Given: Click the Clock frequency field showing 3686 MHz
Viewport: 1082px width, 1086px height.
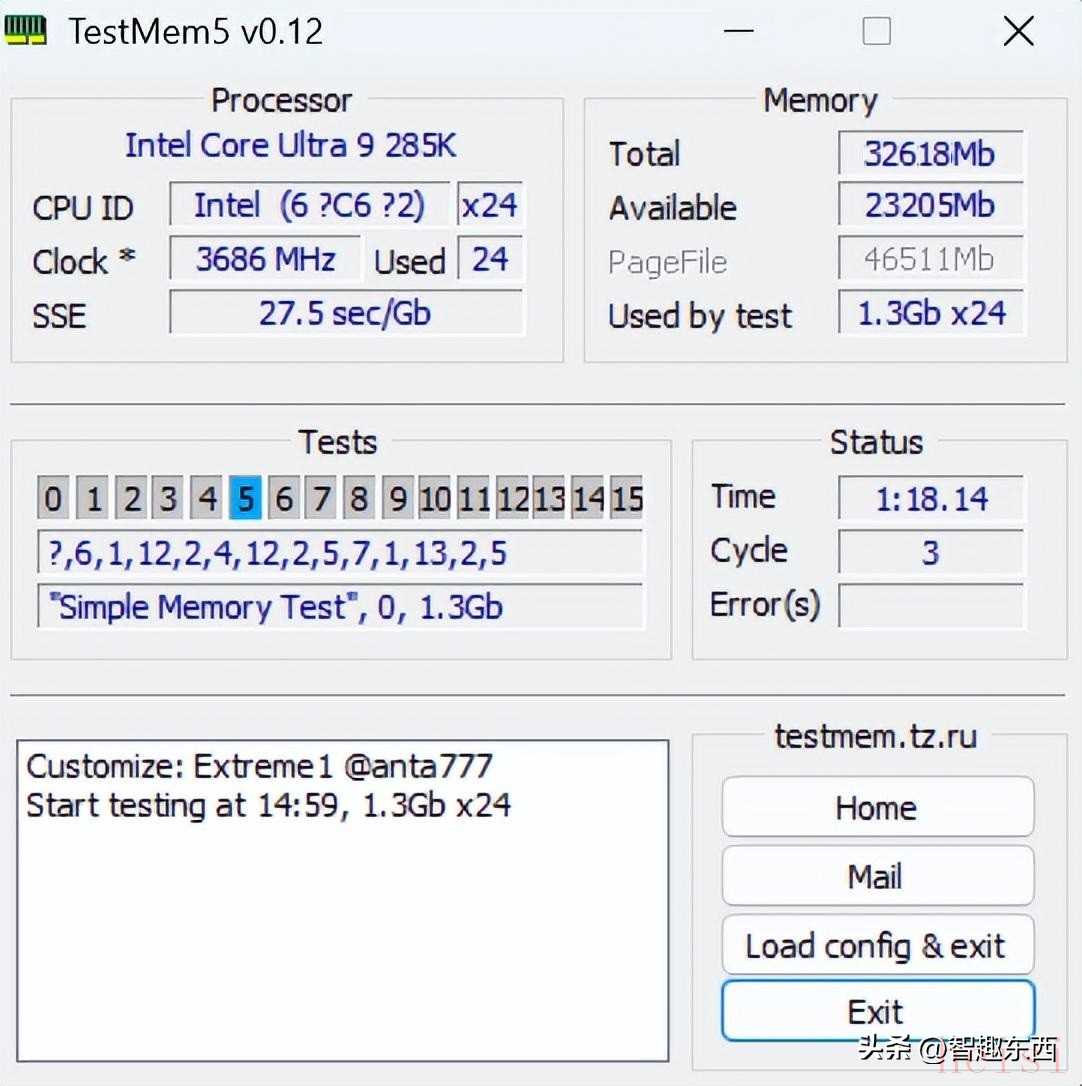Looking at the screenshot, I should point(265,260).
